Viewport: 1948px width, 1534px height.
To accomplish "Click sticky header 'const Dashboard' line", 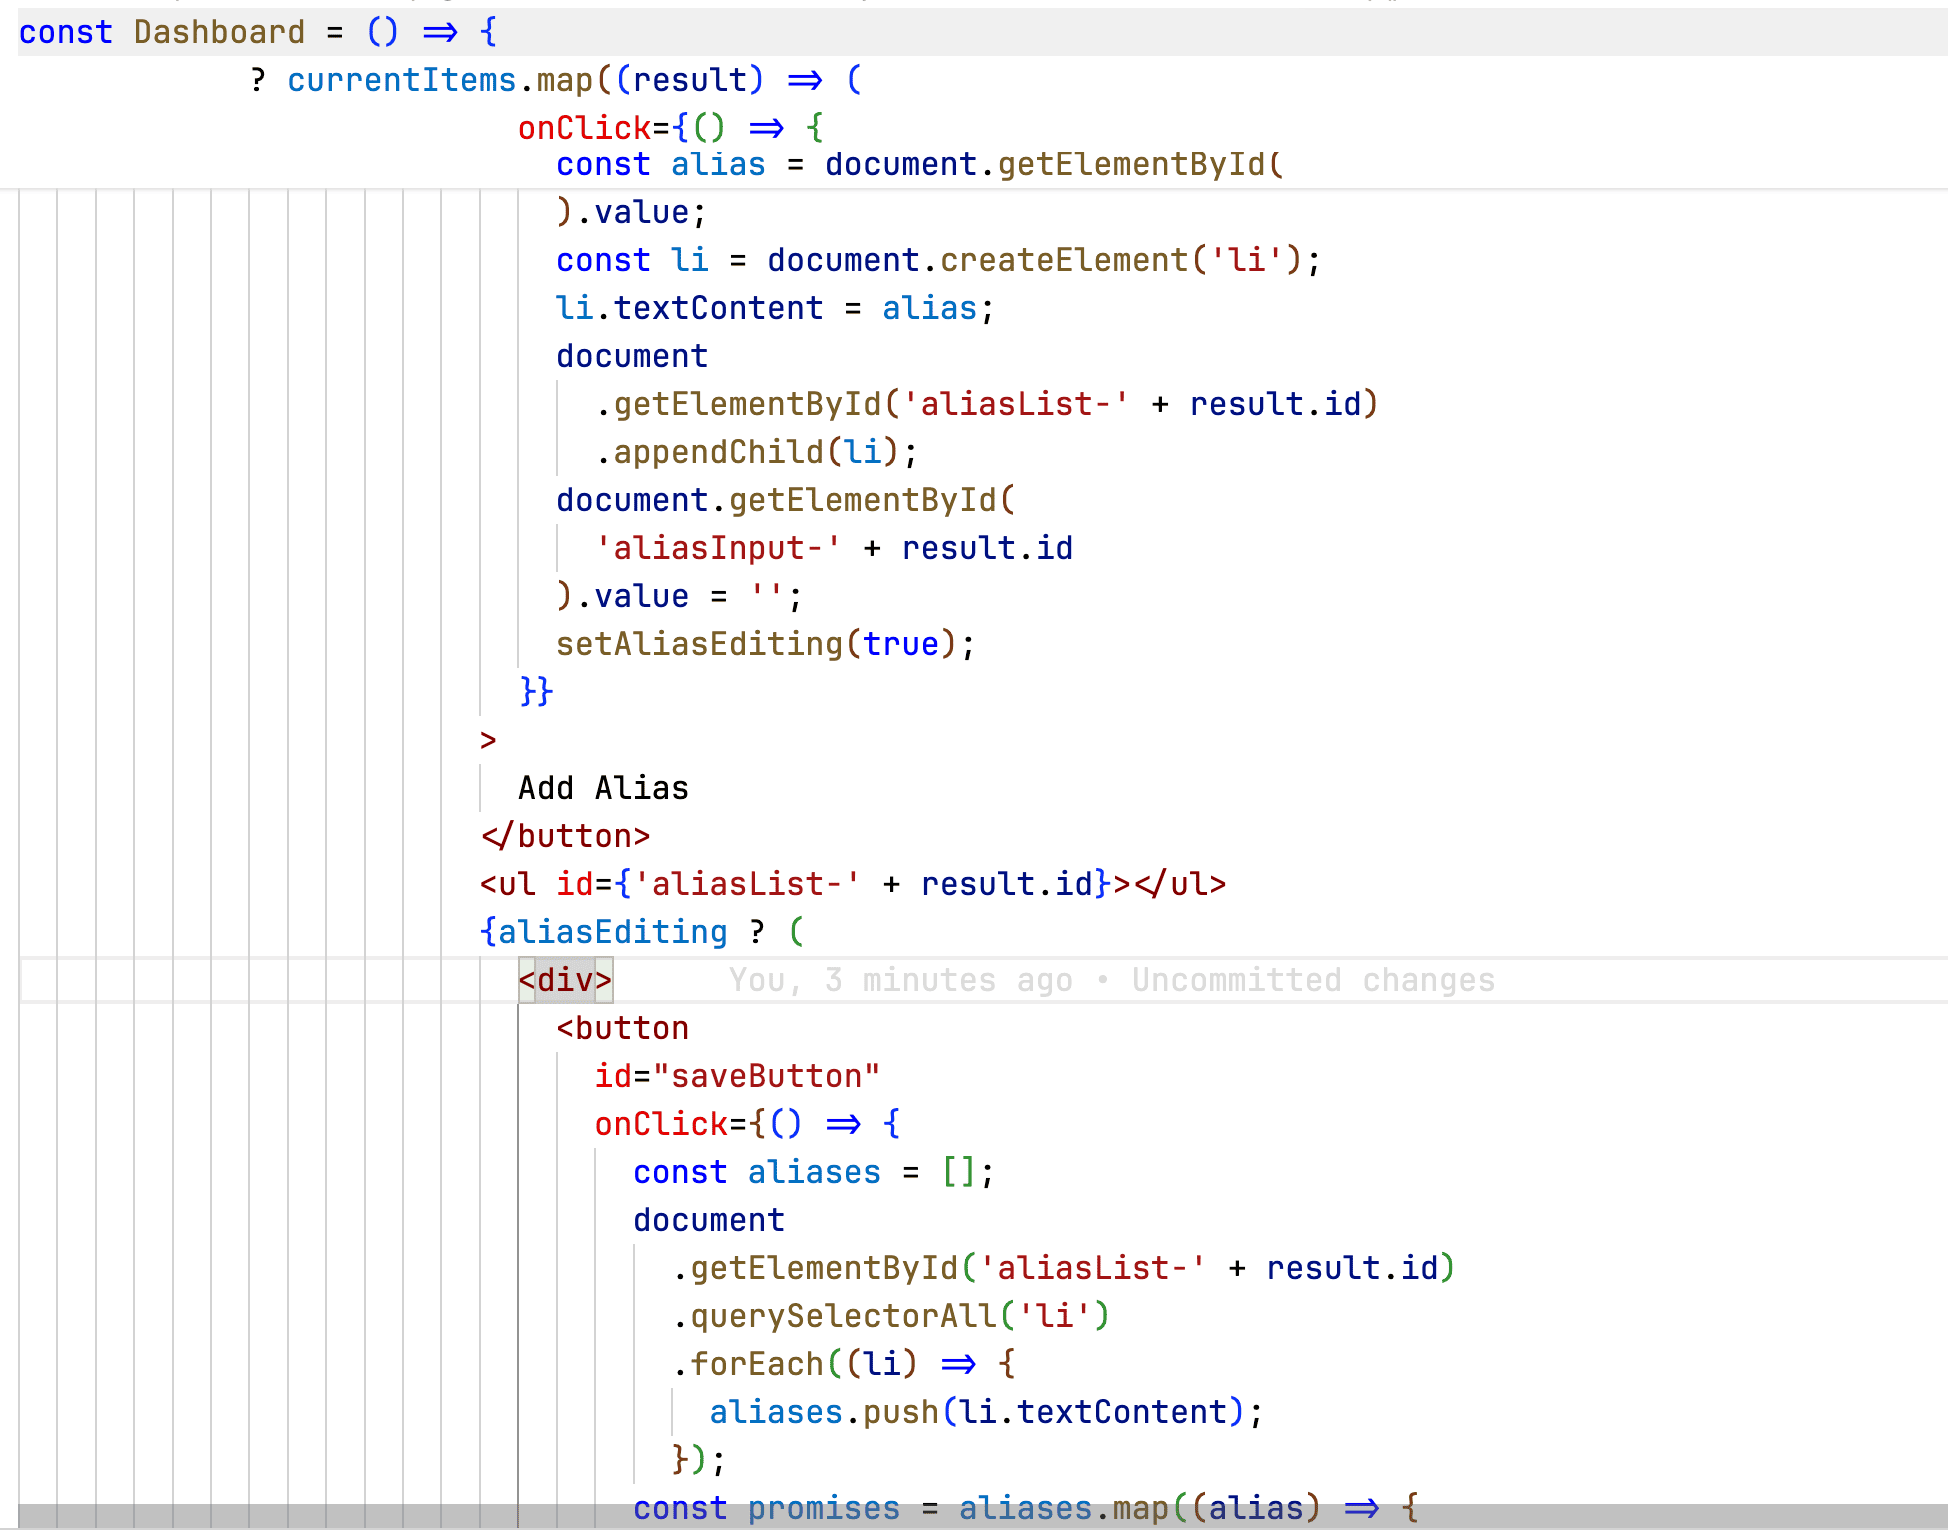I will pos(218,32).
